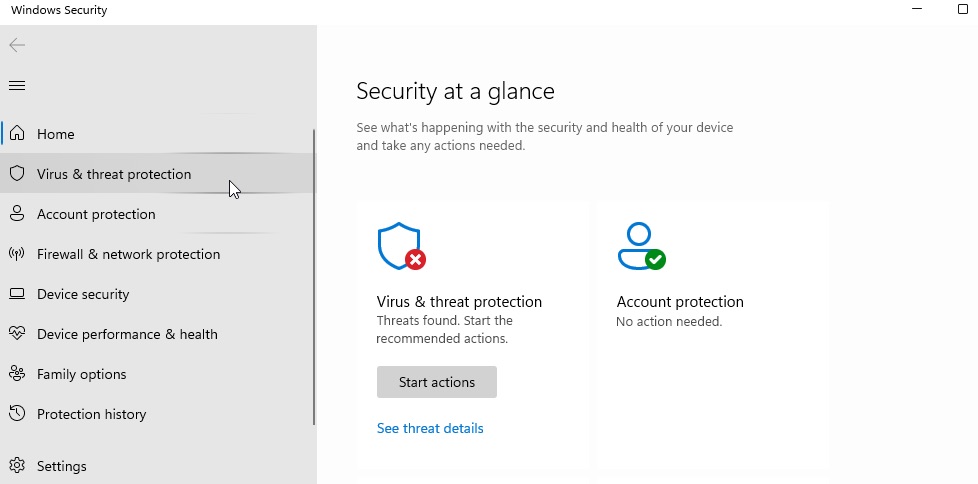Open the Account protection tile icon
The height and width of the screenshot is (484, 978).
[641, 247]
